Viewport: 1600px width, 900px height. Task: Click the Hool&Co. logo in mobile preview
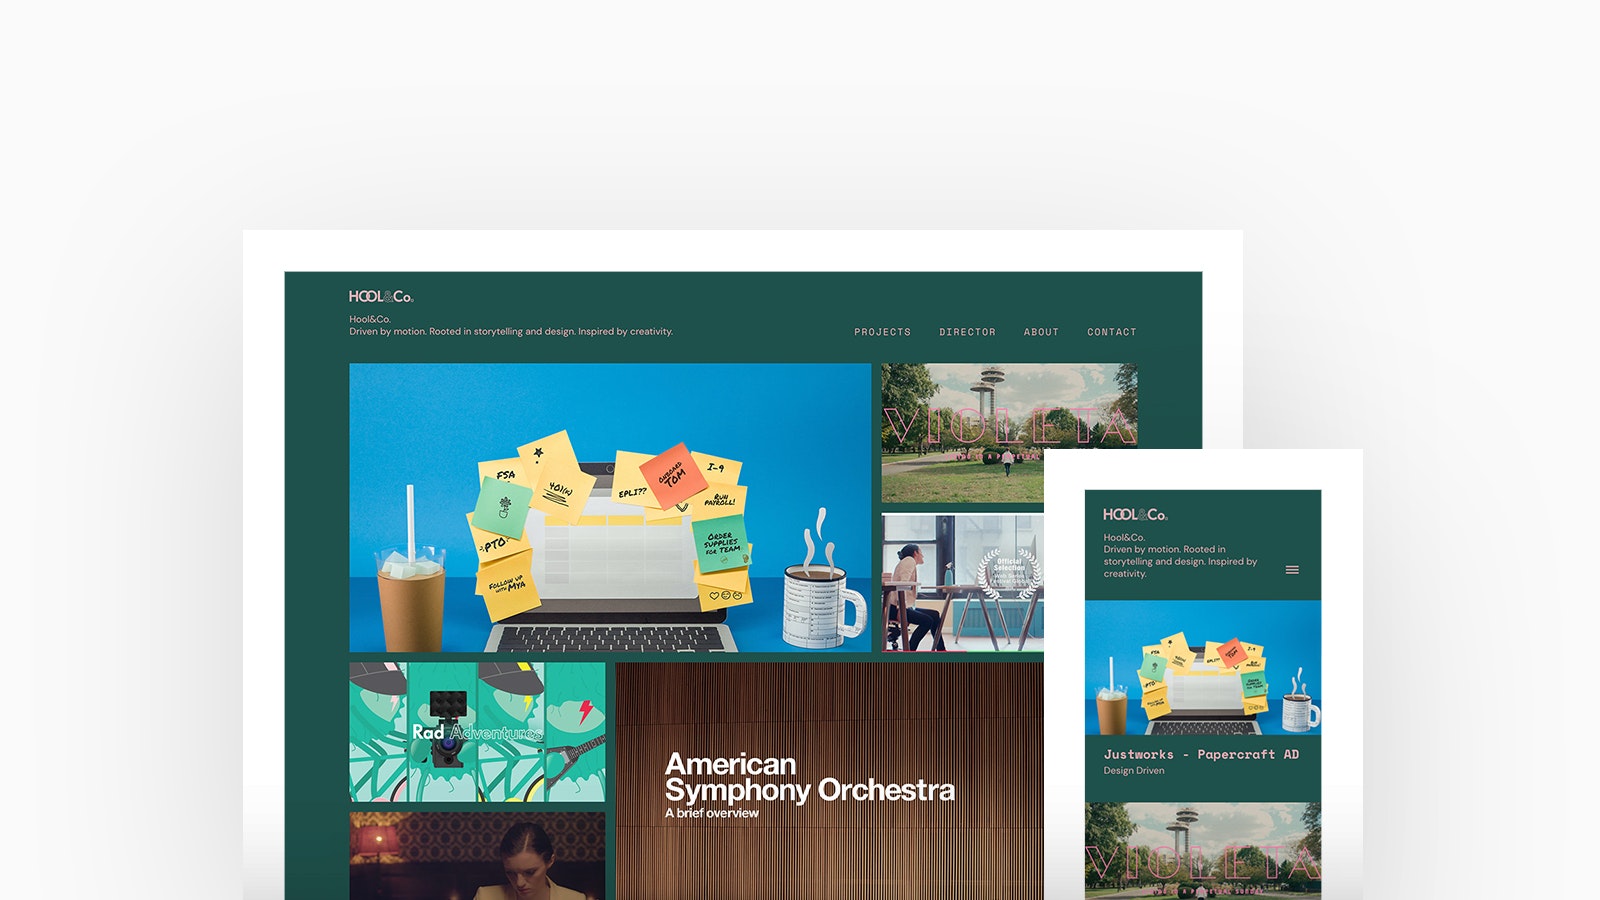coord(1135,514)
